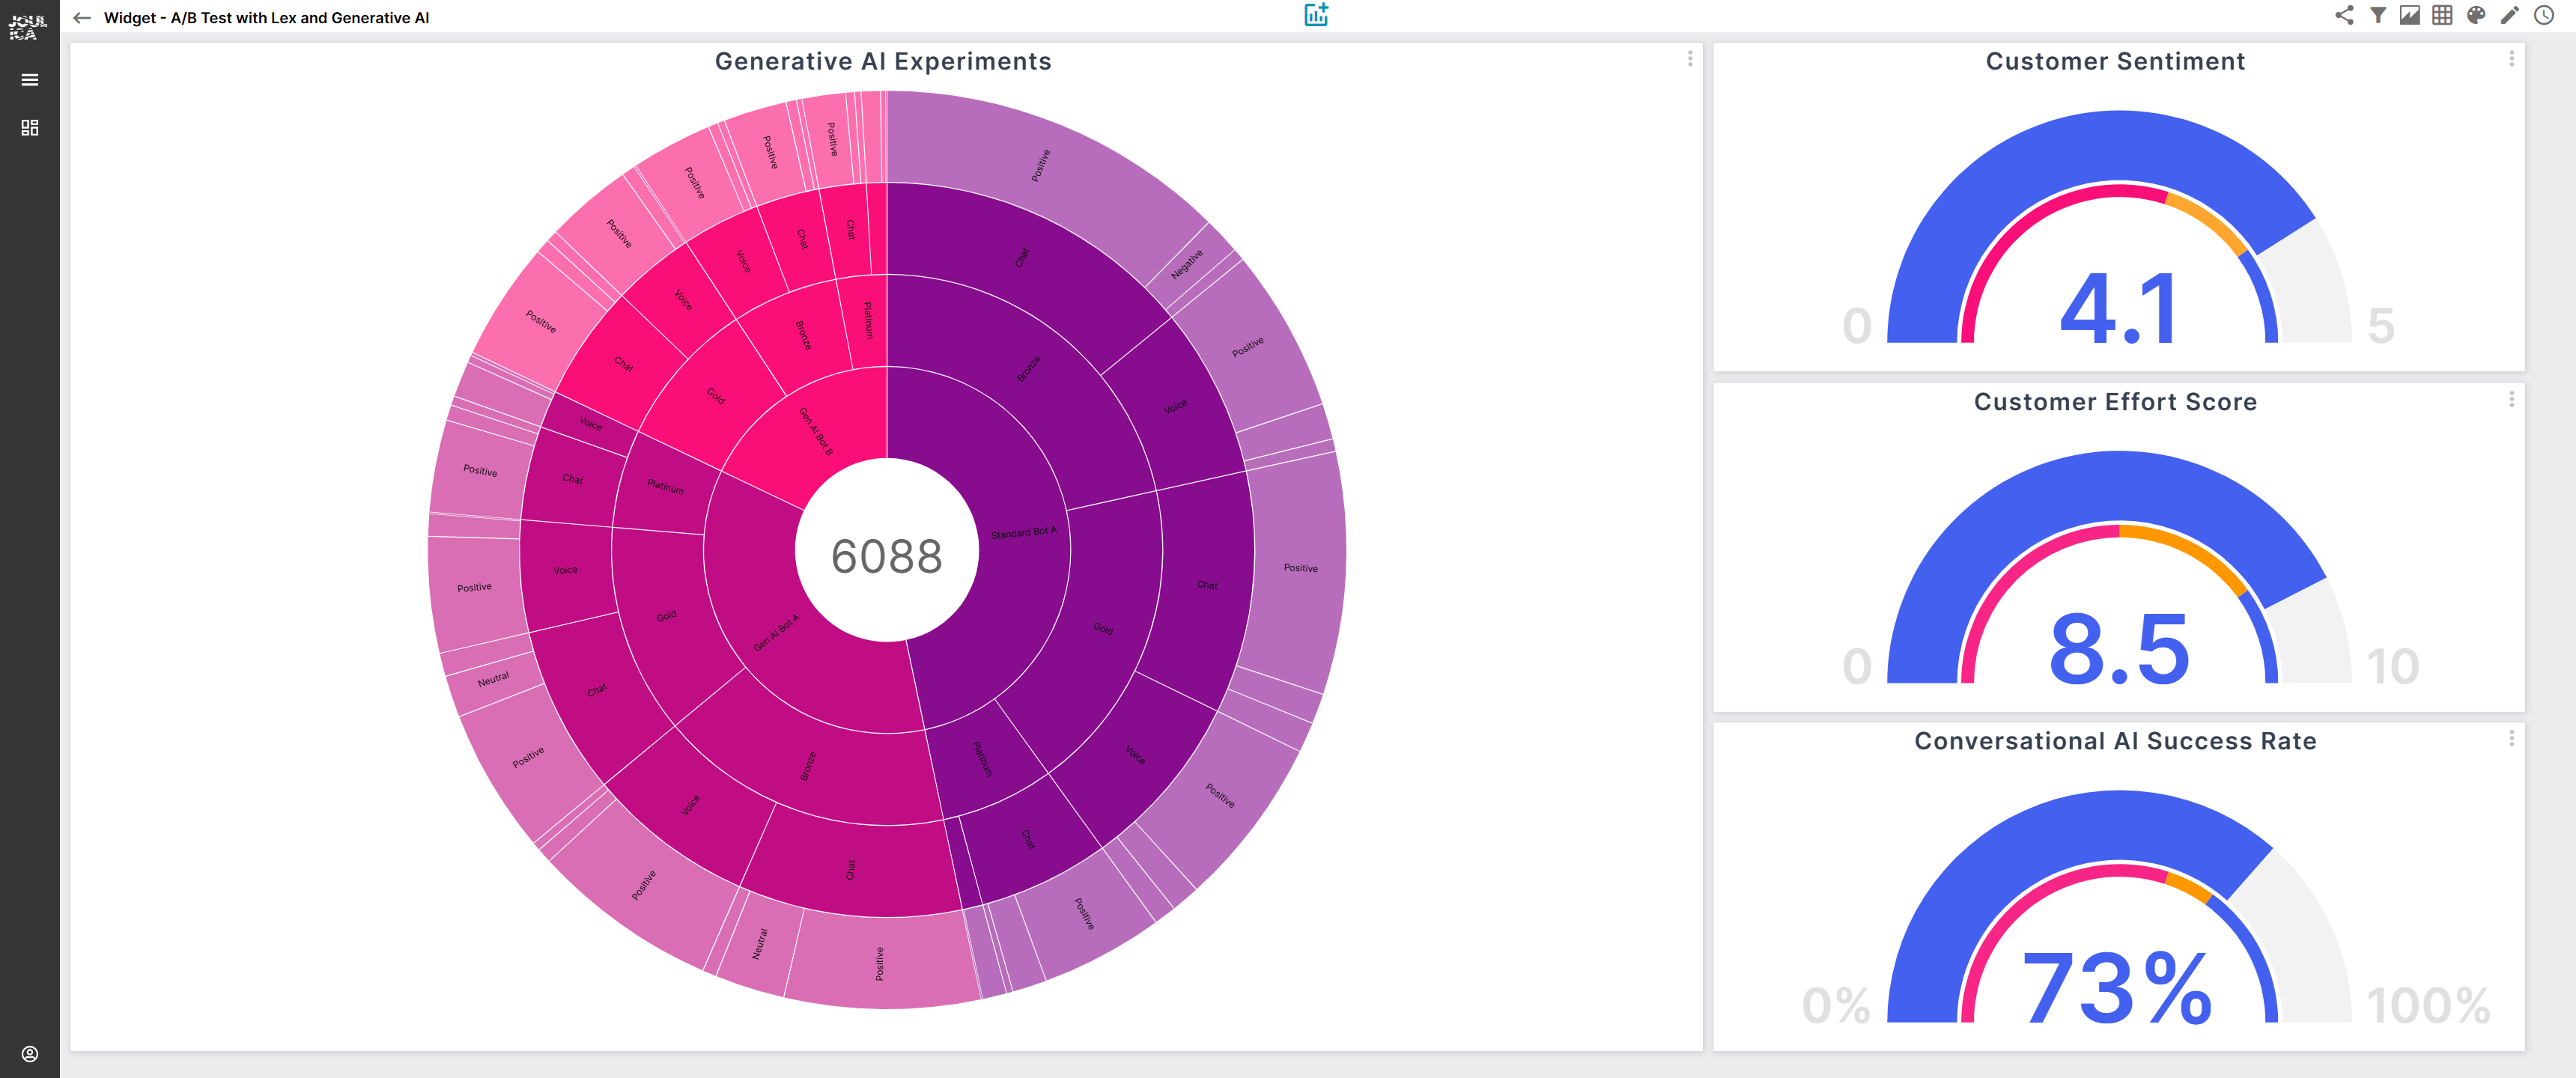The height and width of the screenshot is (1078, 2576).
Task: Click the 10 maximum label on the effort gauge
Action: 2392,666
